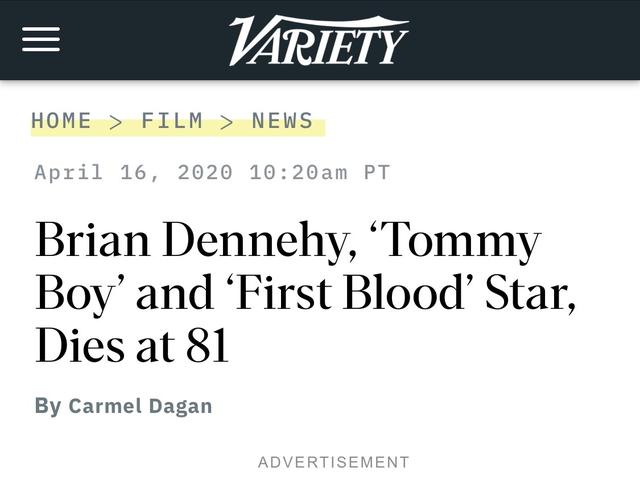
Task: Click the Variety logo
Action: (x=319, y=40)
